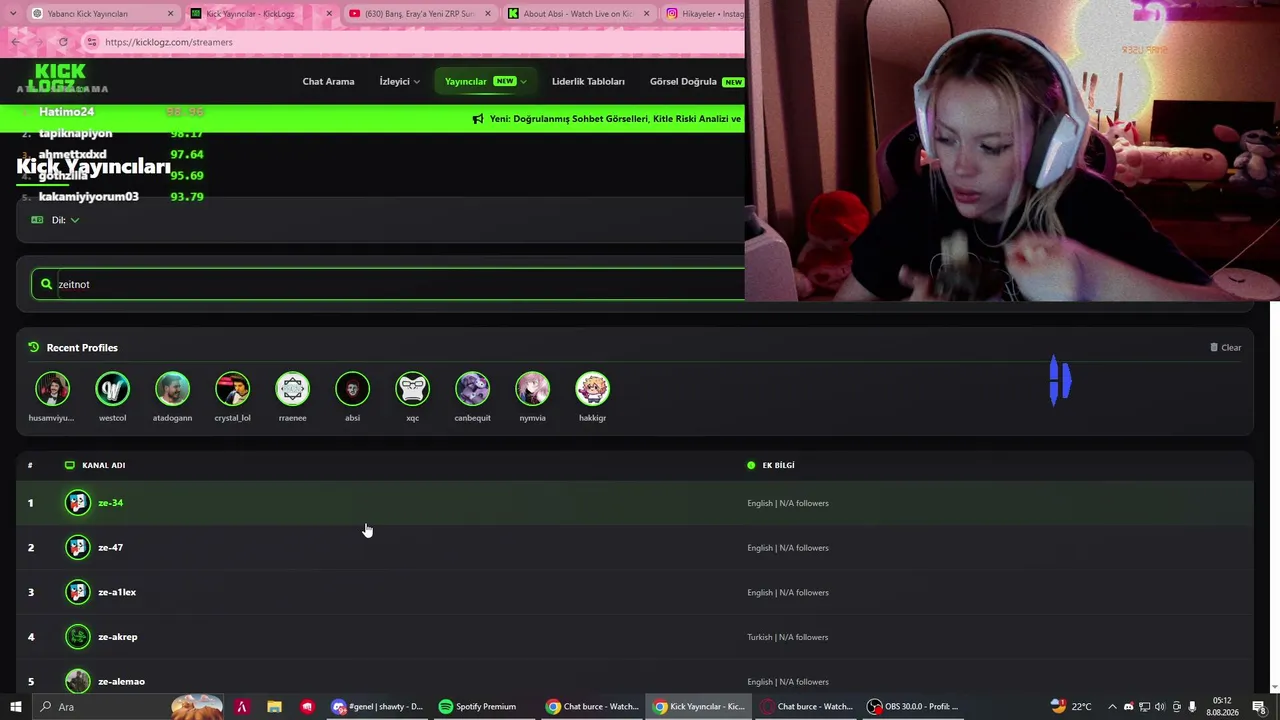This screenshot has height=720, width=1280.
Task: Open the taskbar clock showing 05:12
Action: pyautogui.click(x=1222, y=707)
